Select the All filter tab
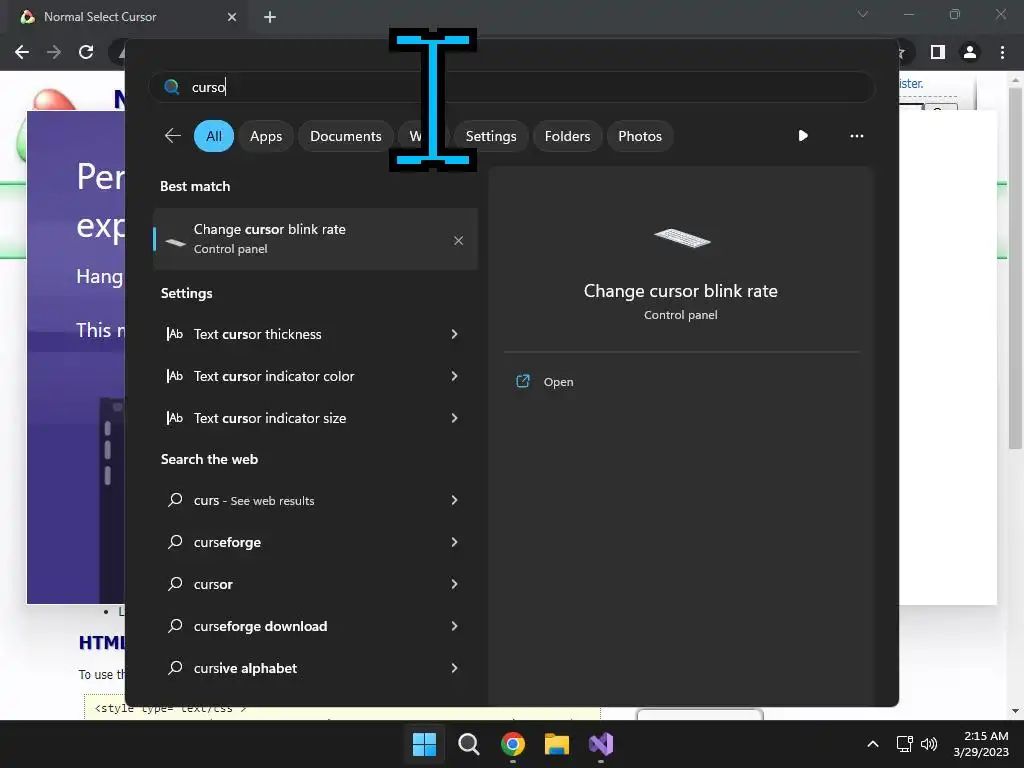The image size is (1024, 768). pyautogui.click(x=214, y=136)
